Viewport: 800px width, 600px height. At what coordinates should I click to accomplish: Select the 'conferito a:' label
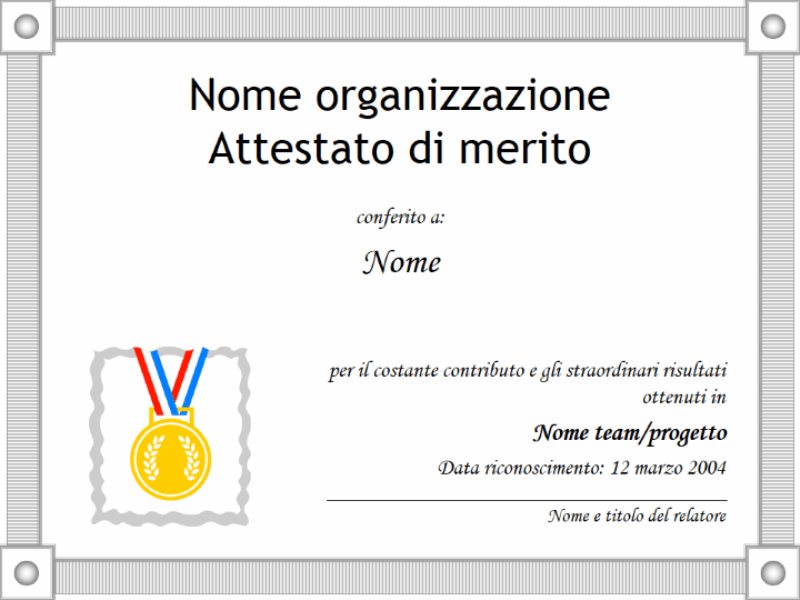pos(400,217)
